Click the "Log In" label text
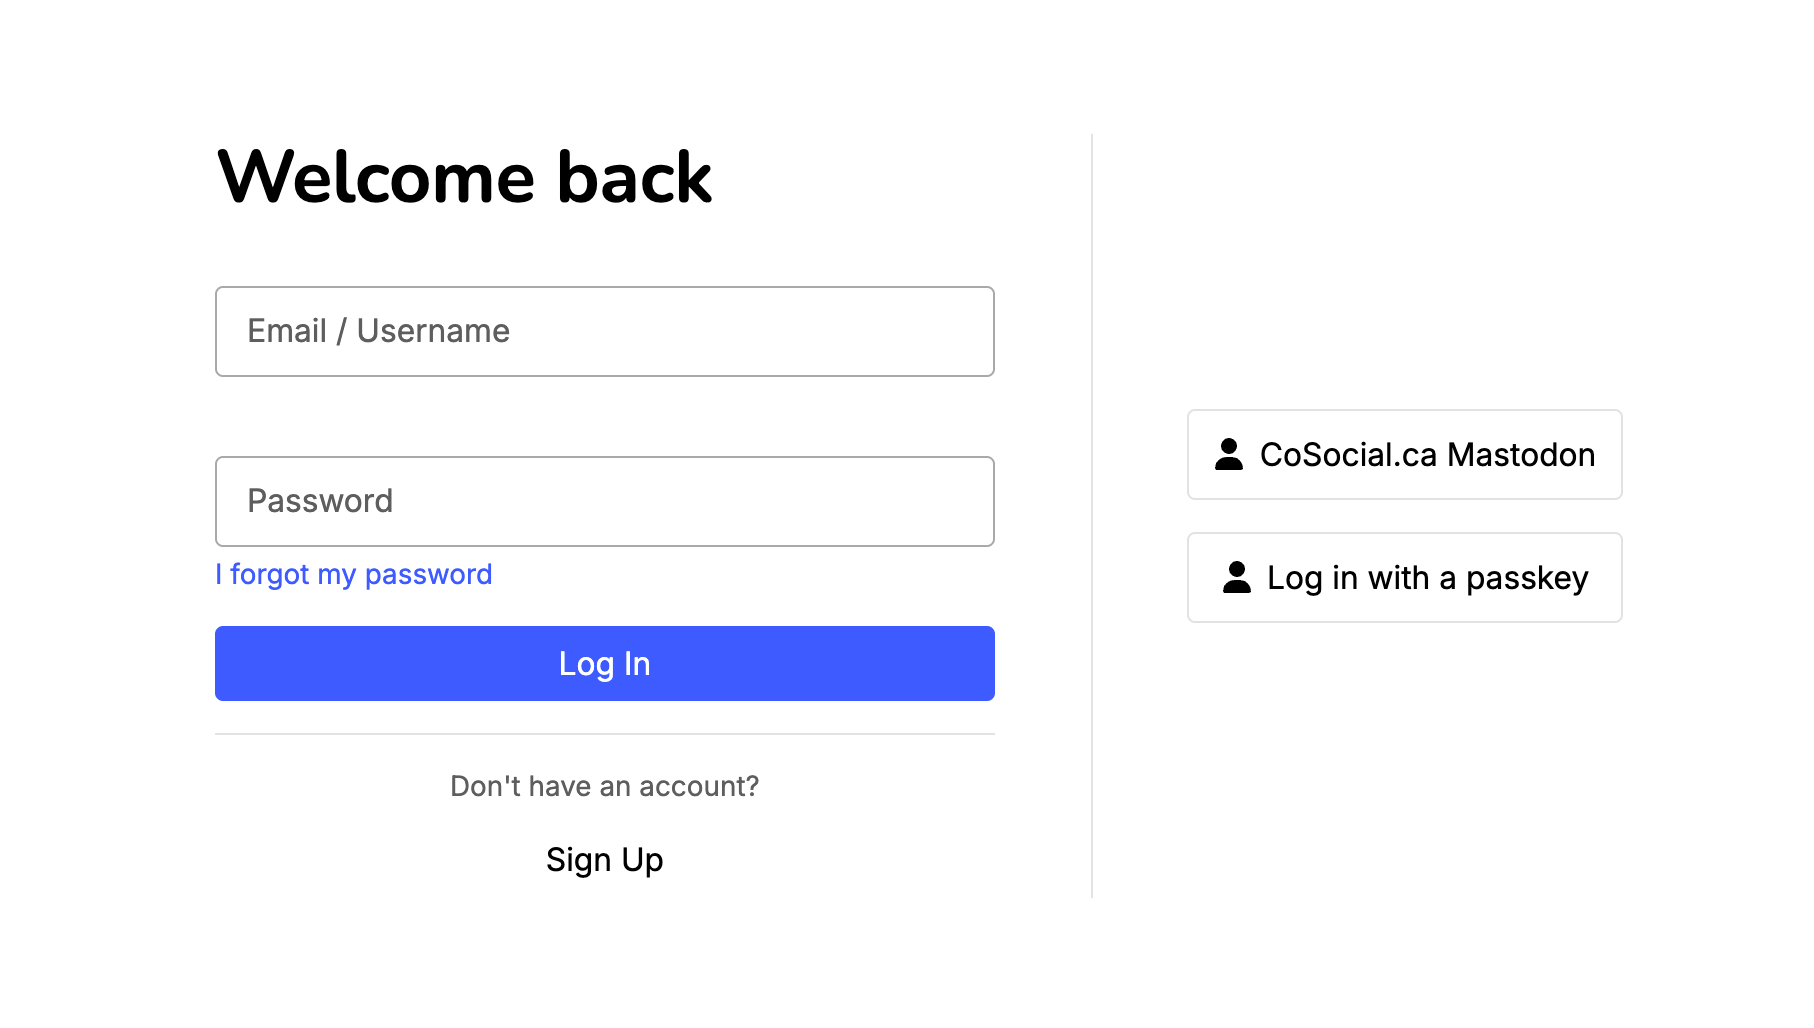The width and height of the screenshot is (1814, 1028). coord(604,664)
